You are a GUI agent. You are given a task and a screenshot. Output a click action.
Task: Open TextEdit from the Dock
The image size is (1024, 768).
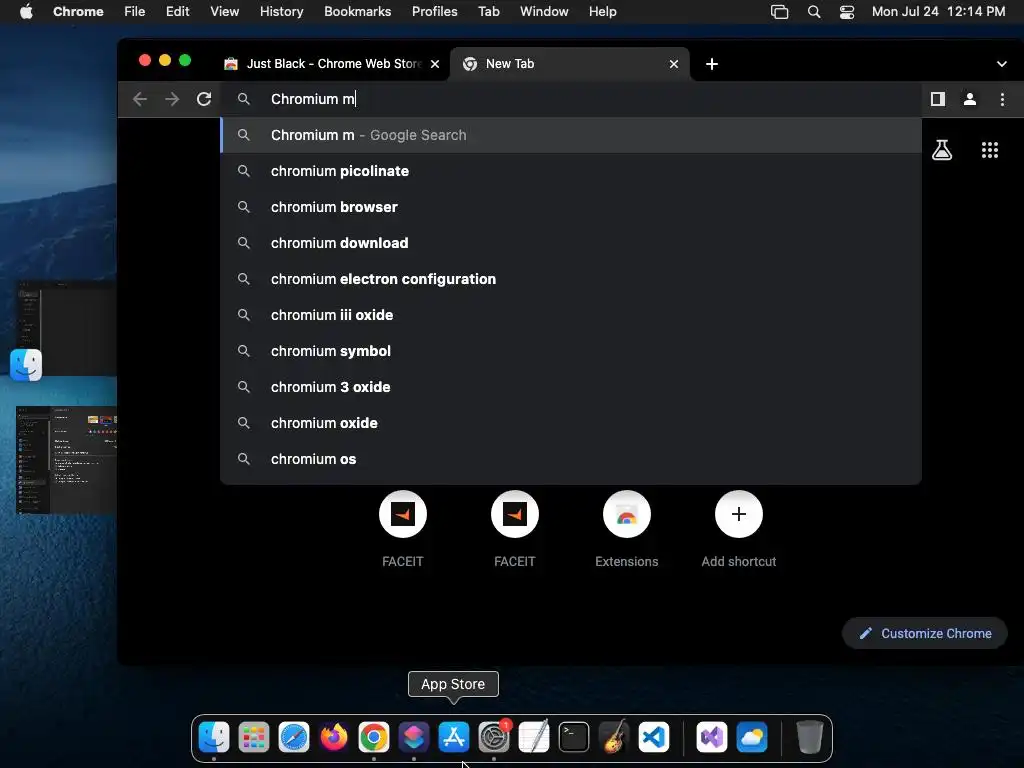point(534,737)
